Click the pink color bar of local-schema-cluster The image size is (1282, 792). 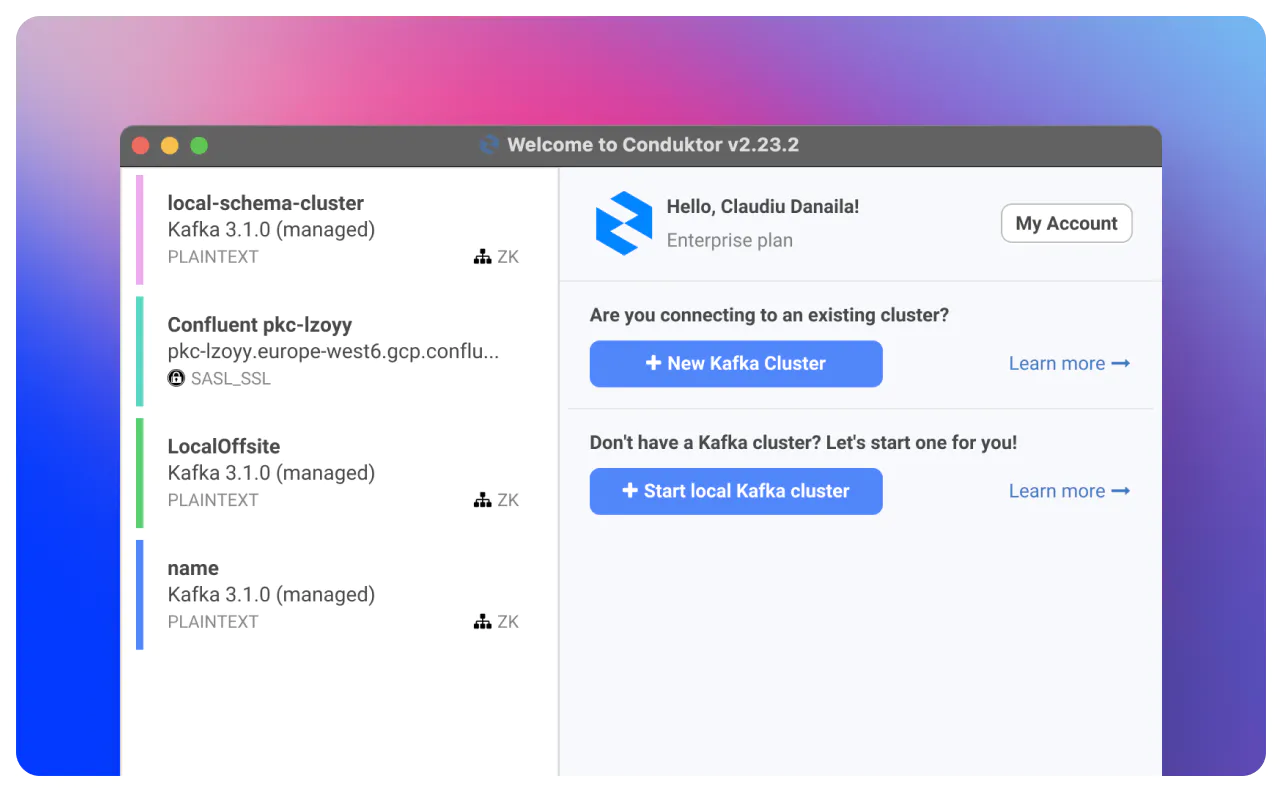[140, 230]
